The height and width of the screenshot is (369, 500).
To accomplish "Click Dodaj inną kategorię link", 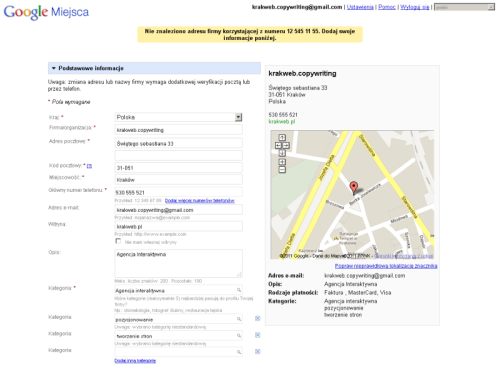I will [x=135, y=361].
